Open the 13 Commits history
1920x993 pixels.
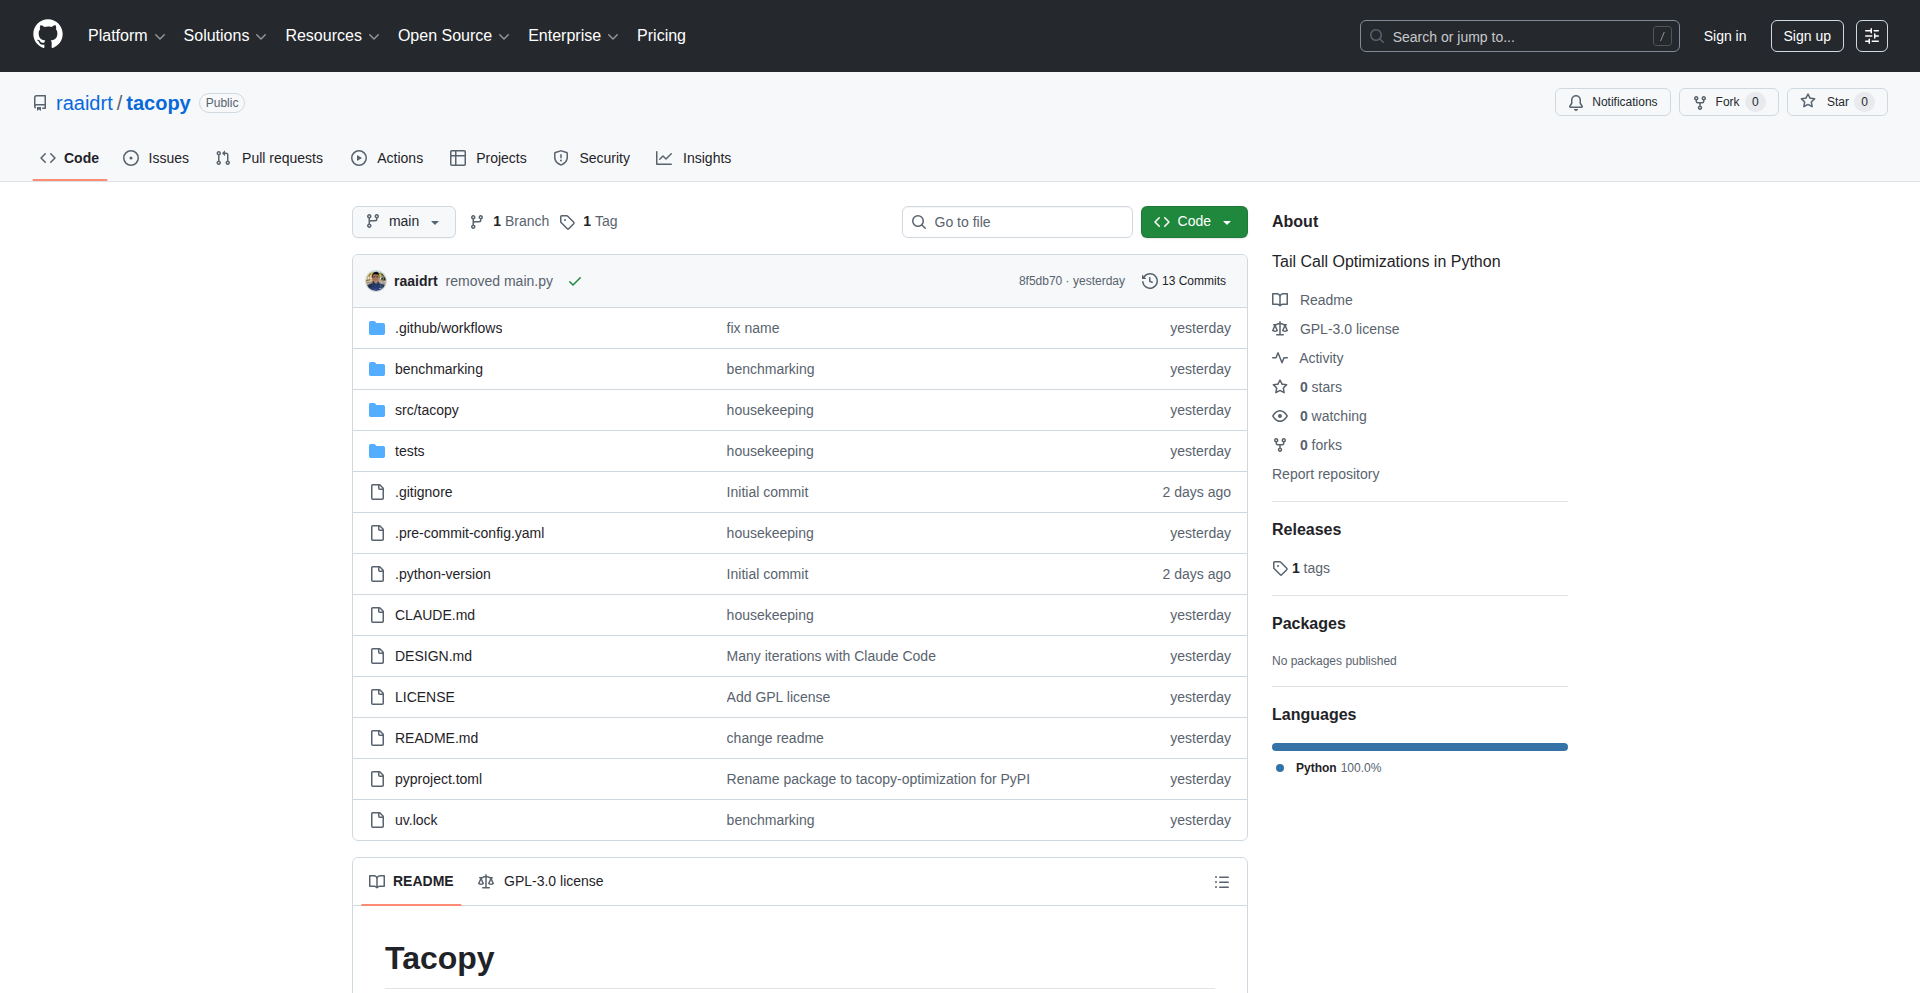1184,281
